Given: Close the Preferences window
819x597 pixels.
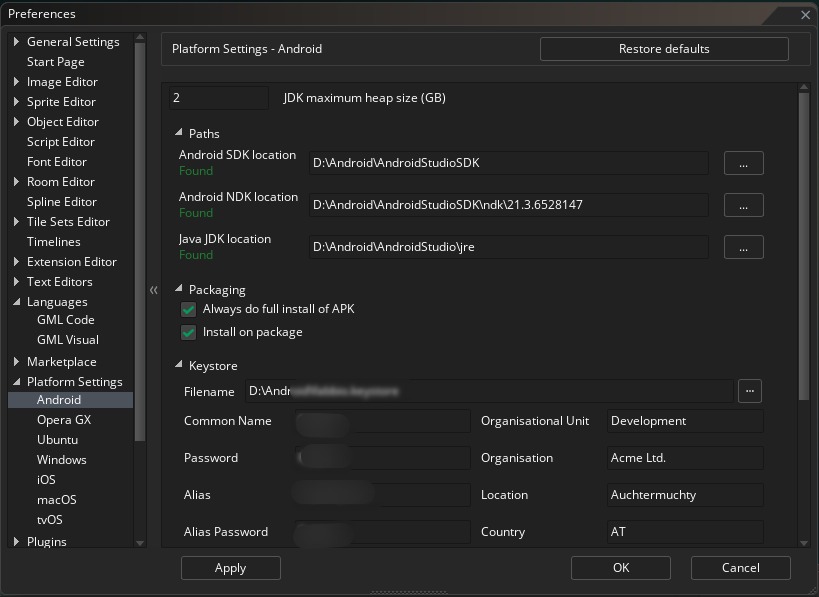Looking at the screenshot, I should (806, 14).
